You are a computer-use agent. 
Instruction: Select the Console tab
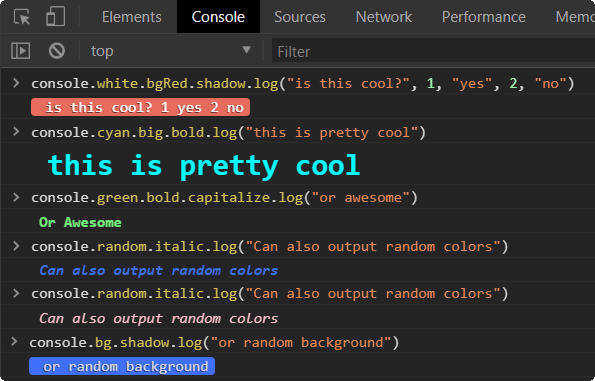click(218, 17)
